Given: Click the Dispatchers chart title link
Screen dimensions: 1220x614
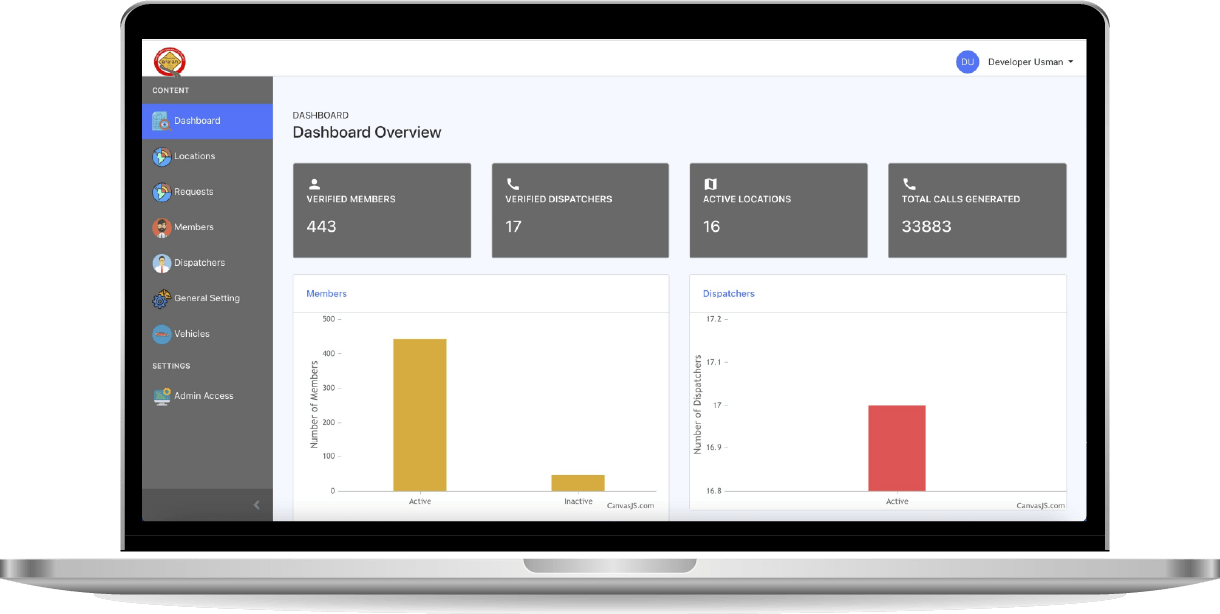Looking at the screenshot, I should coord(729,294).
